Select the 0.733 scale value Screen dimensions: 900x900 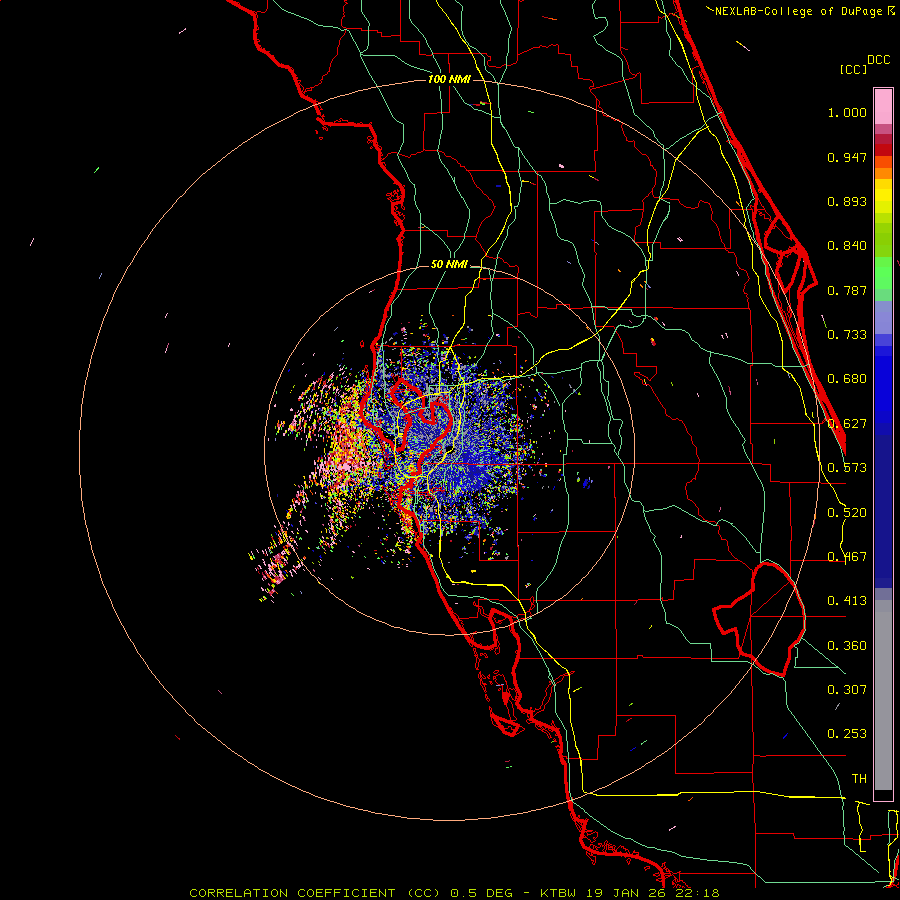point(847,335)
